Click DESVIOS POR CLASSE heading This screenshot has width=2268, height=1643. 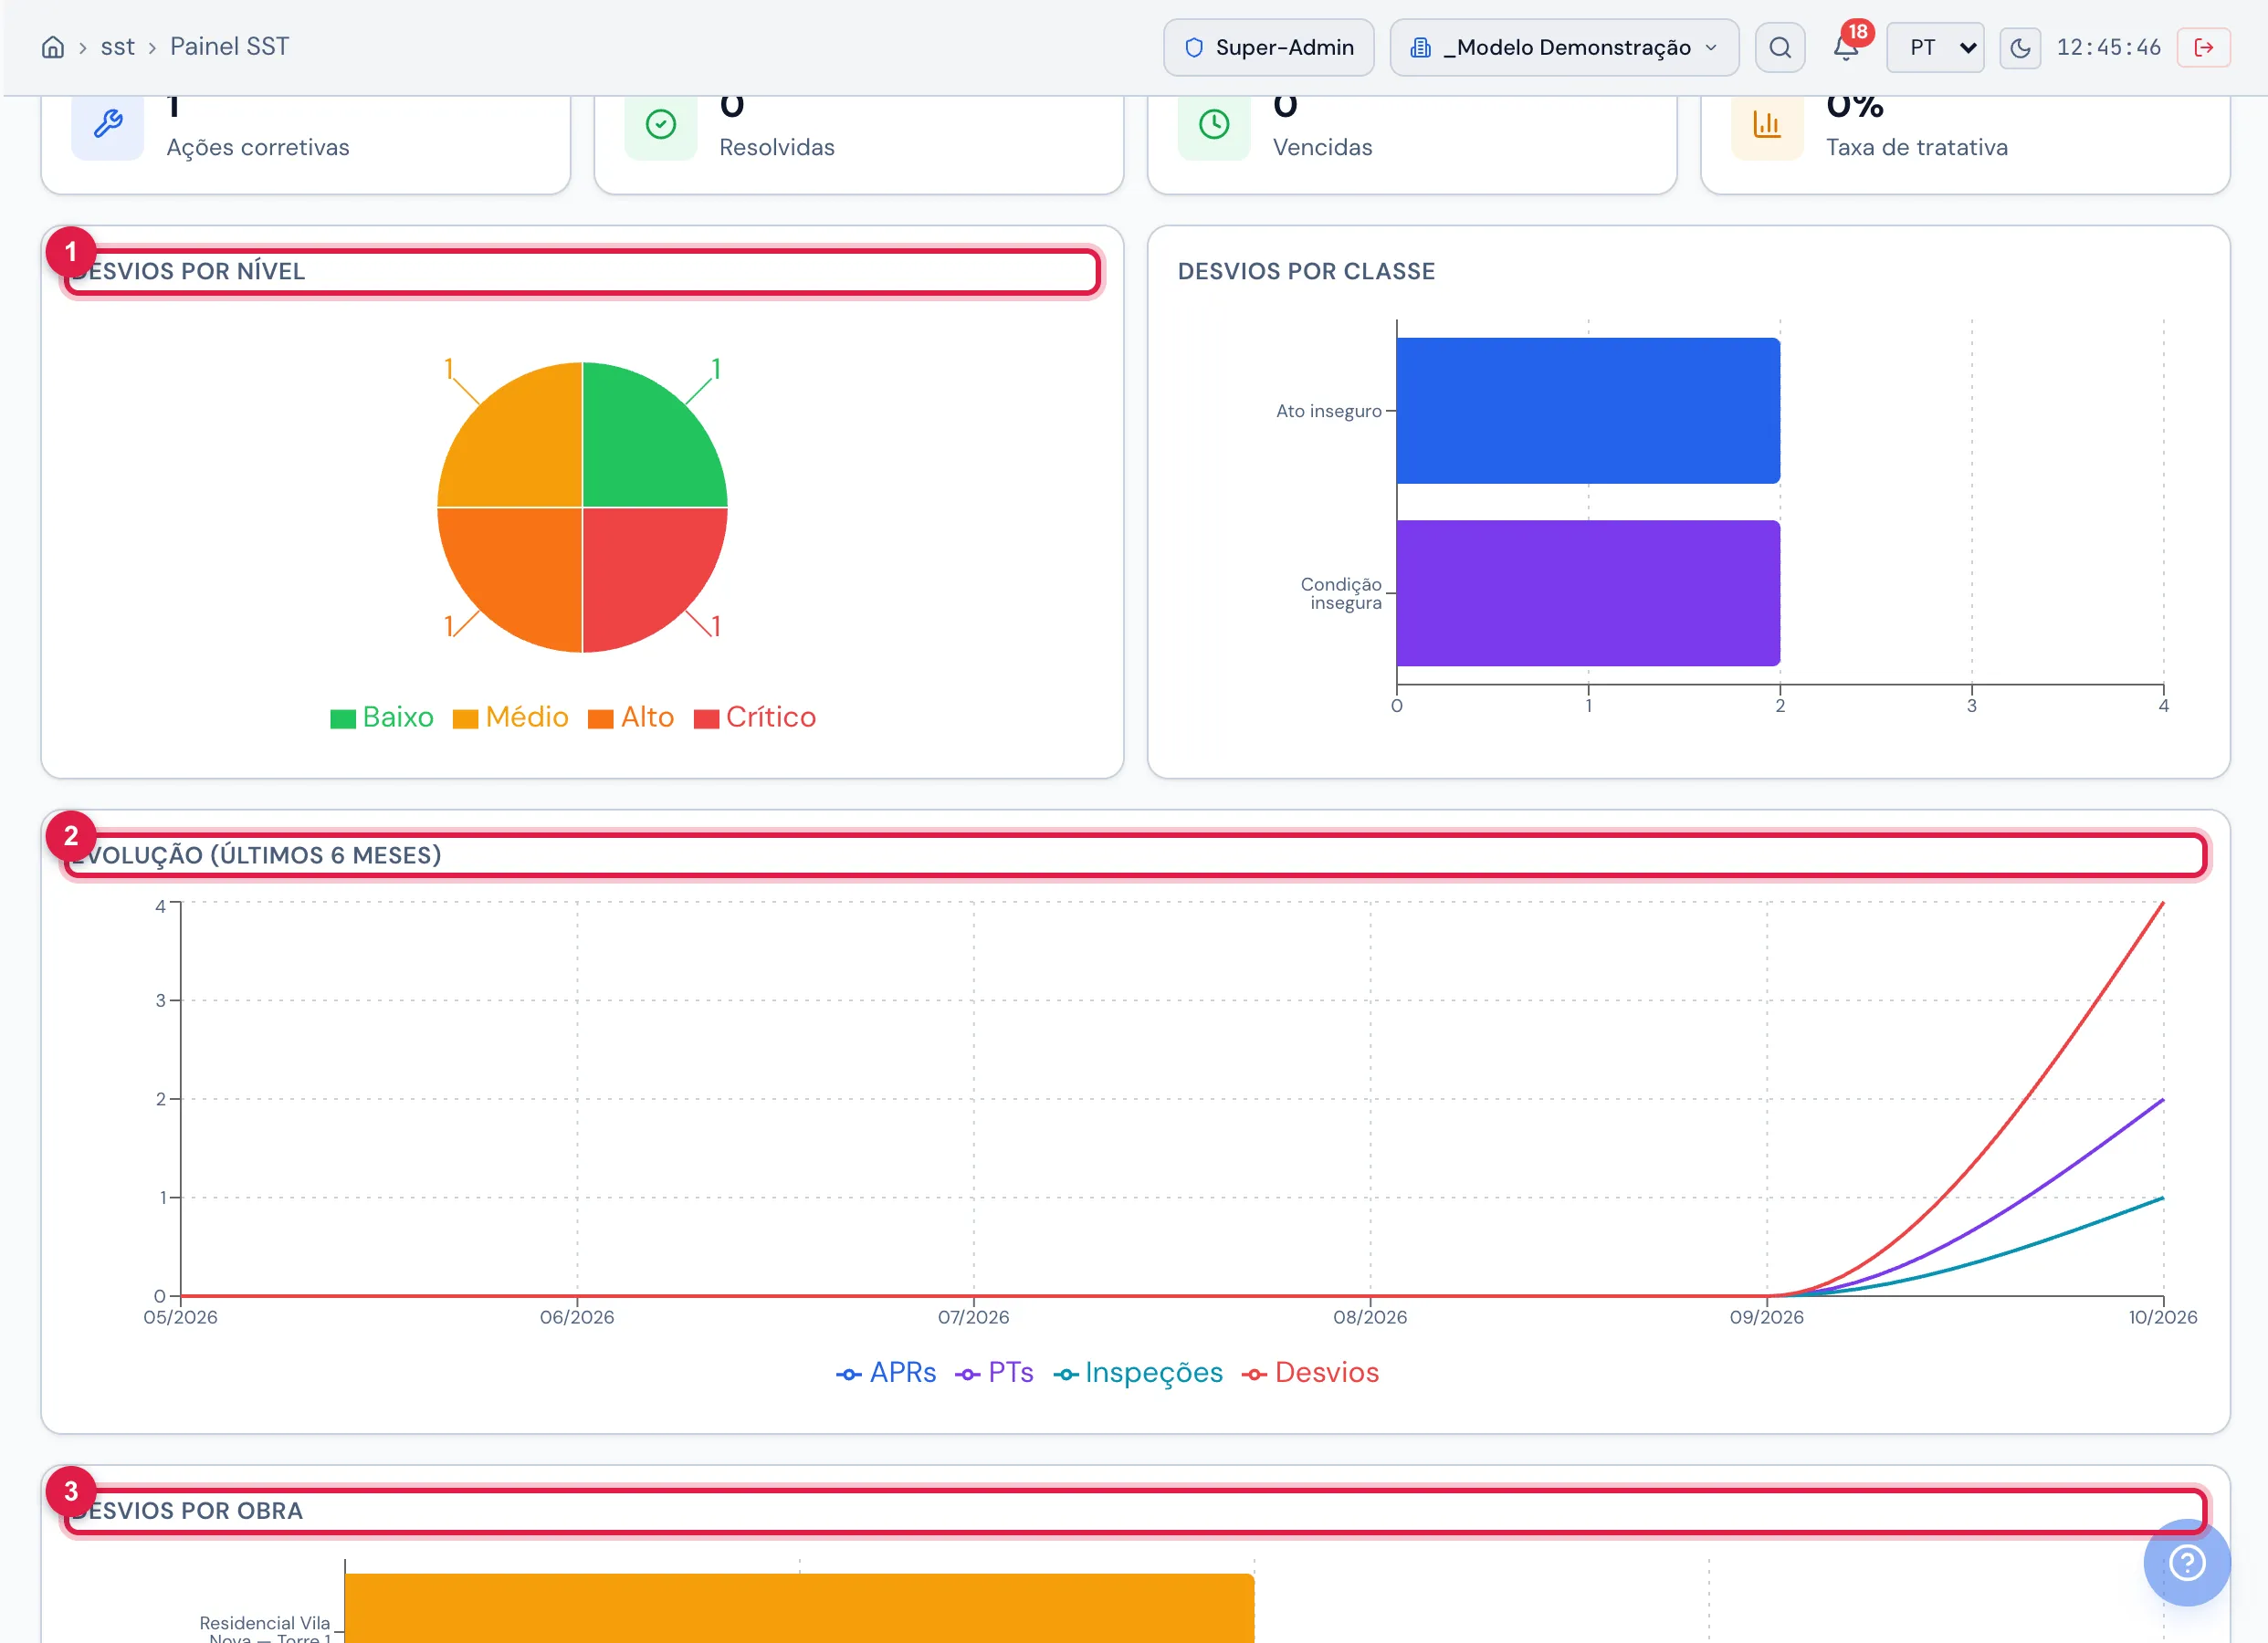1306,271
